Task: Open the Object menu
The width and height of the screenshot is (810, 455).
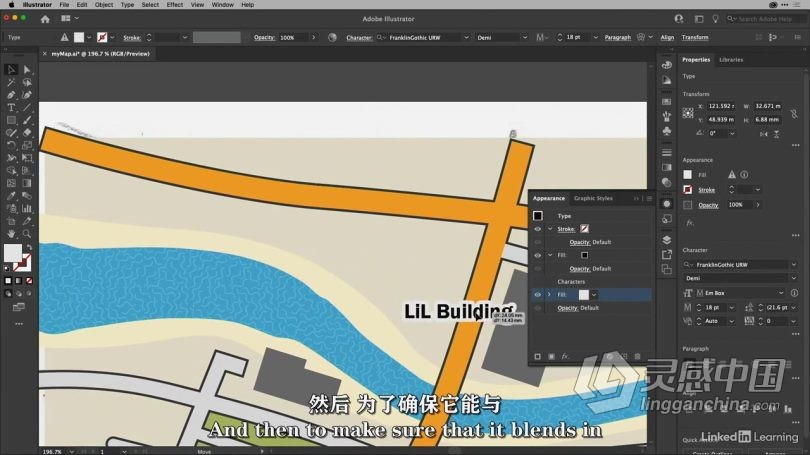Action: 104,5
